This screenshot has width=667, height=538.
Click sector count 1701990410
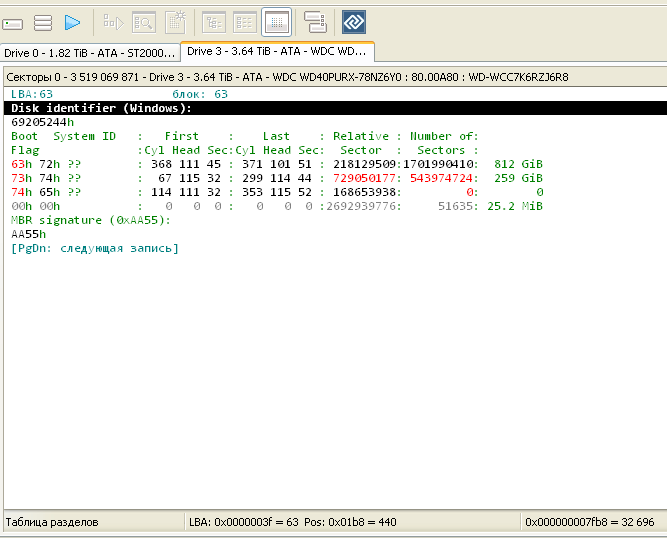[x=439, y=164]
